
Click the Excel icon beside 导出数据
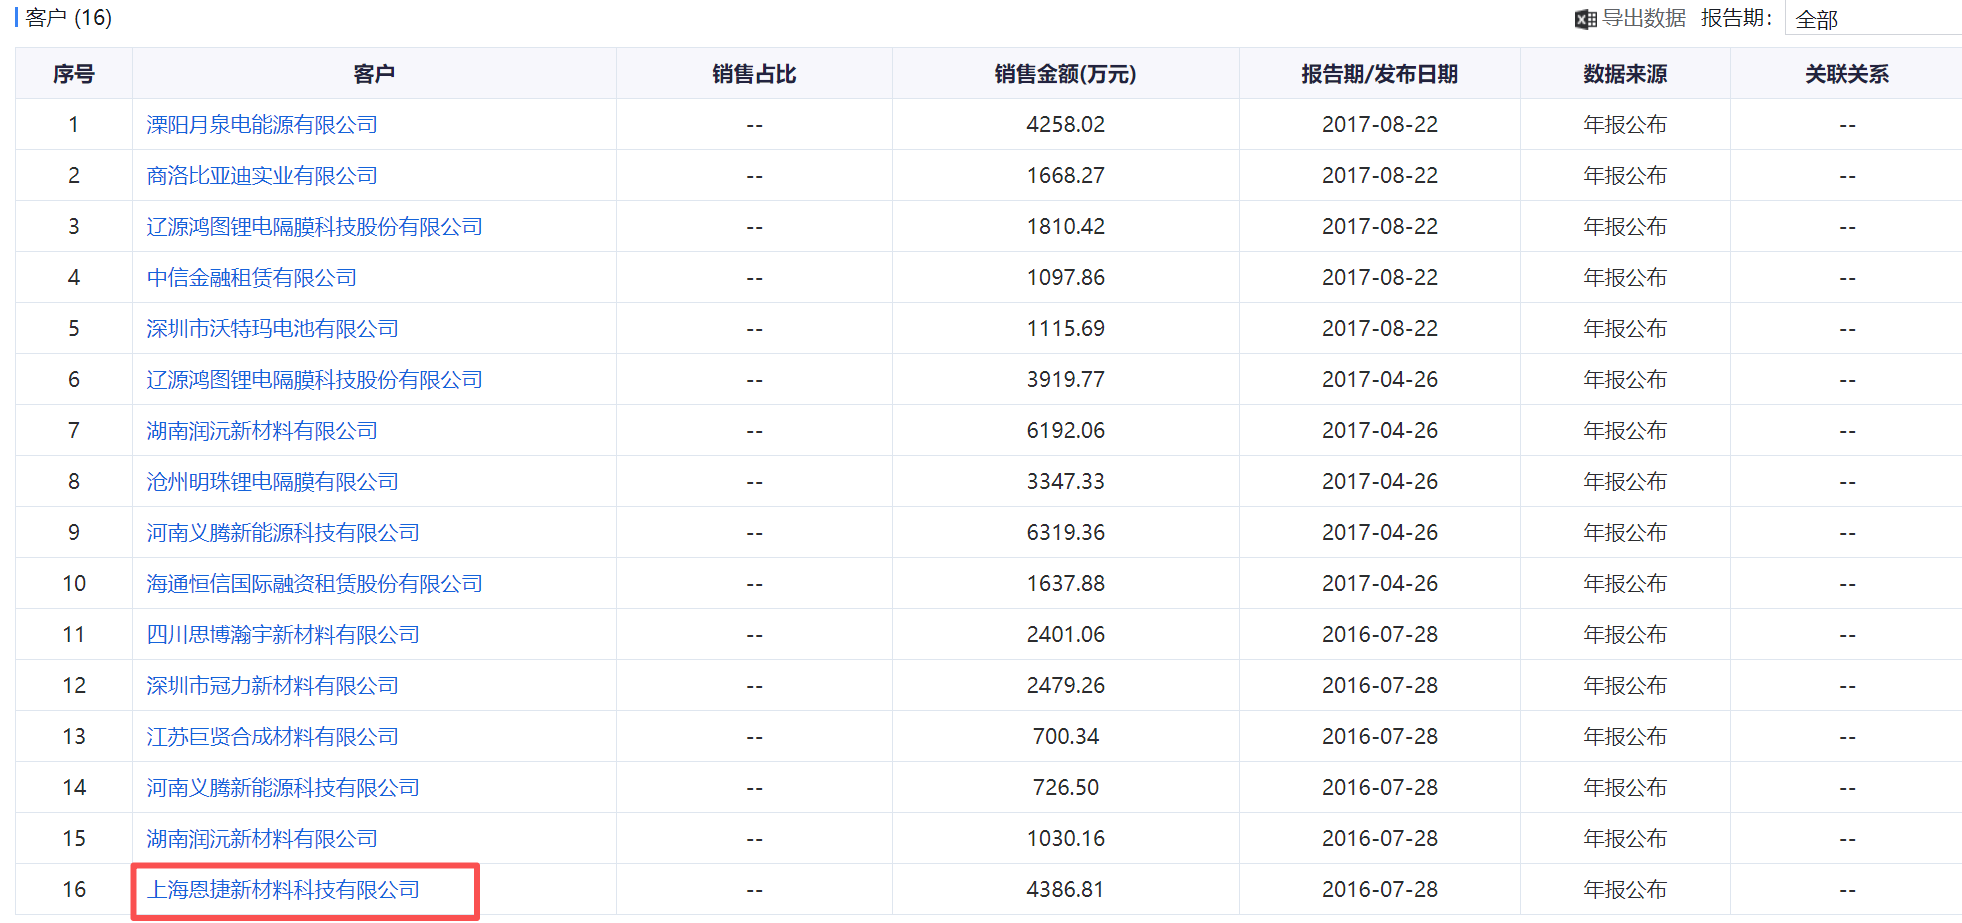1585,19
